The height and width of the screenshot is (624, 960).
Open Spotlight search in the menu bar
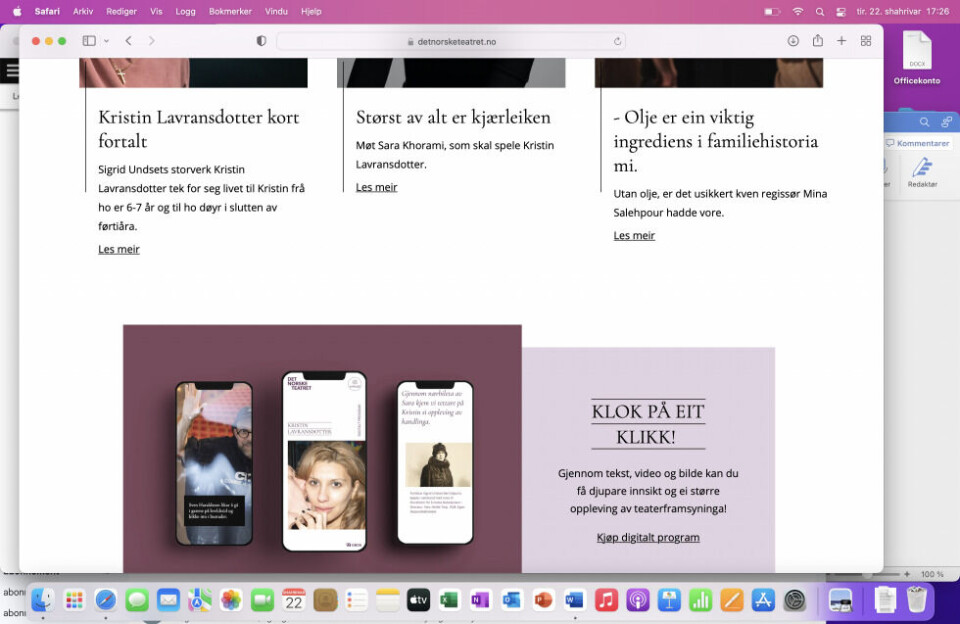point(820,11)
